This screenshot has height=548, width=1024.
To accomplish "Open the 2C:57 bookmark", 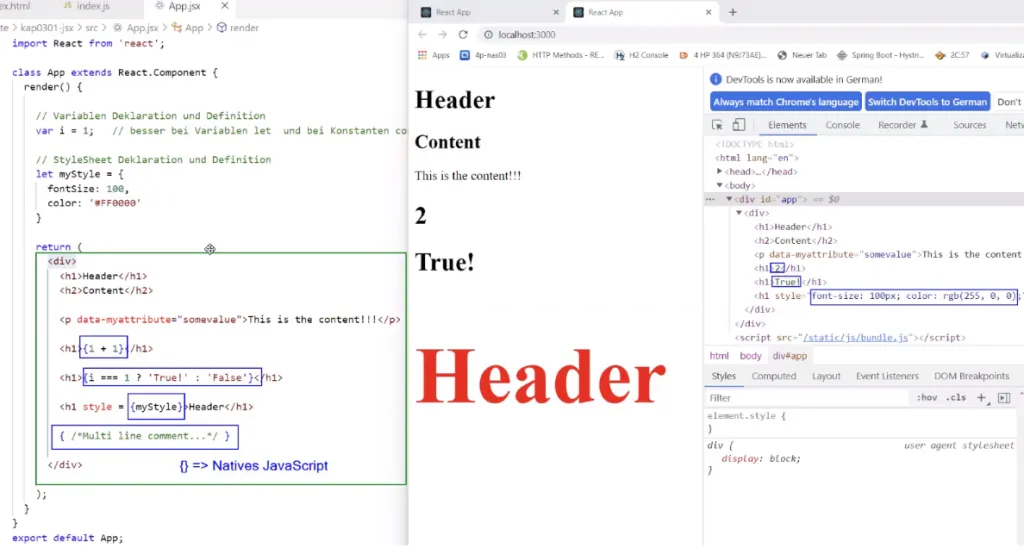I will click(x=952, y=56).
